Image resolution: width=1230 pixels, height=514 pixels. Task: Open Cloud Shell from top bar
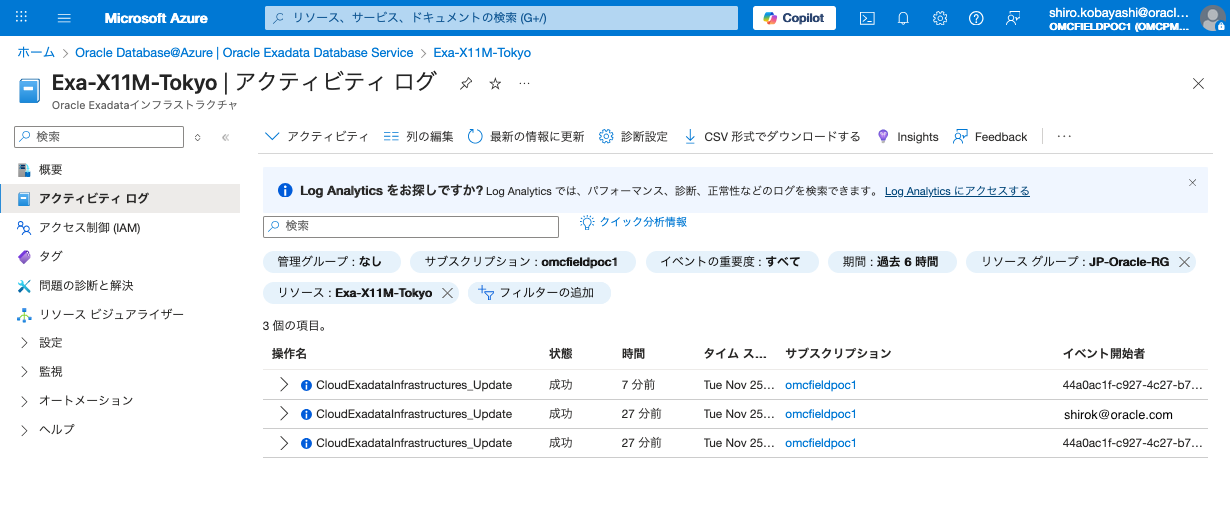pos(868,18)
